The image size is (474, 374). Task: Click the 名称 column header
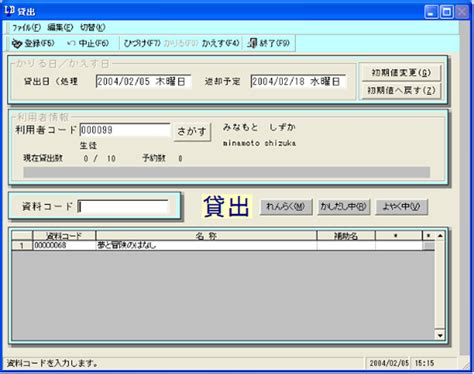tap(206, 236)
